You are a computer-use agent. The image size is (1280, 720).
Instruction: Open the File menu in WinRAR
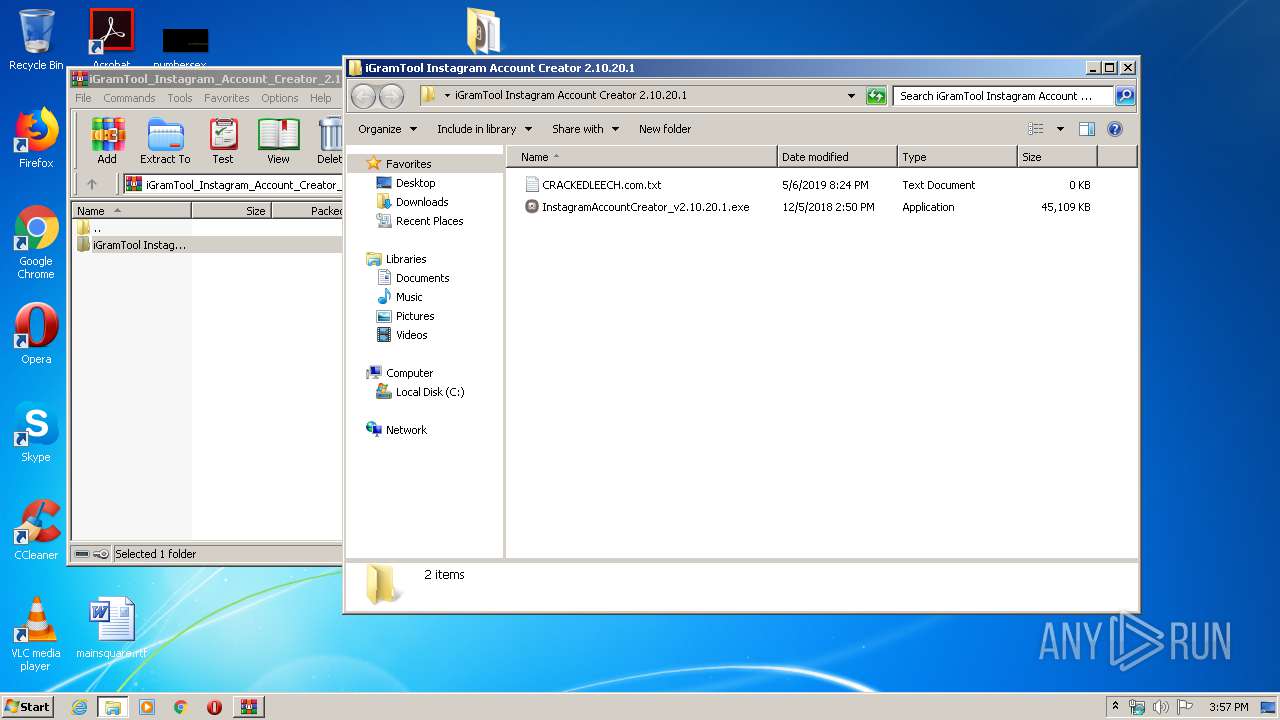click(x=83, y=98)
